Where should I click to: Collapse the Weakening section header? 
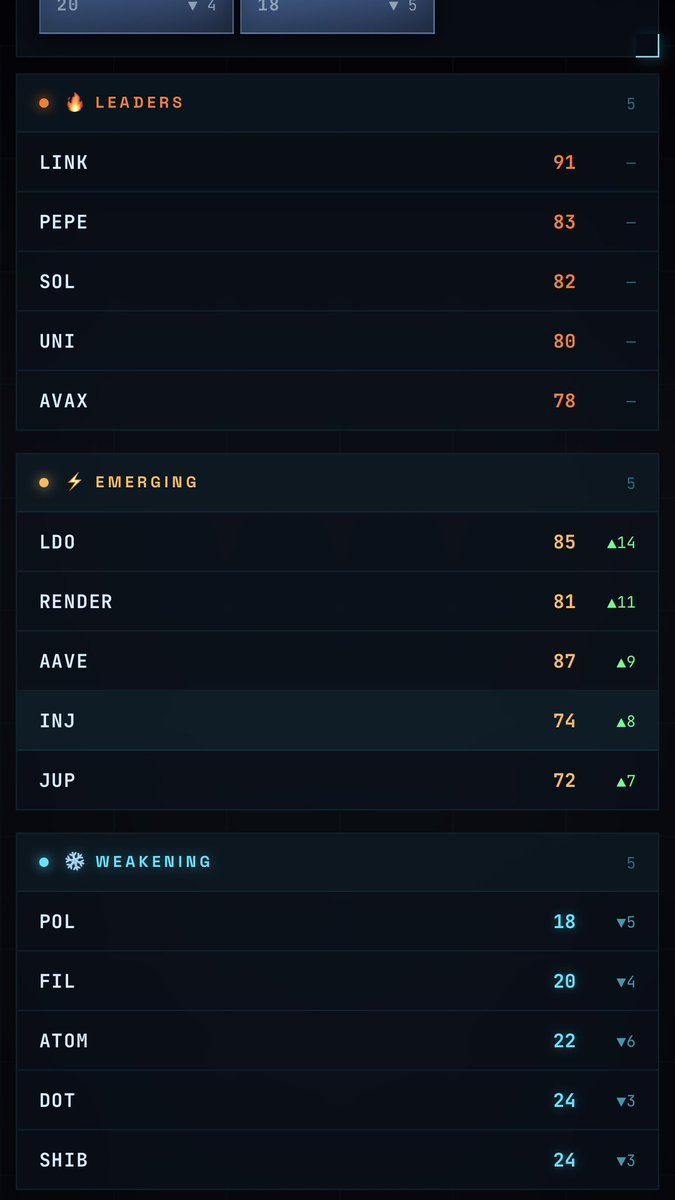pyautogui.click(x=337, y=862)
